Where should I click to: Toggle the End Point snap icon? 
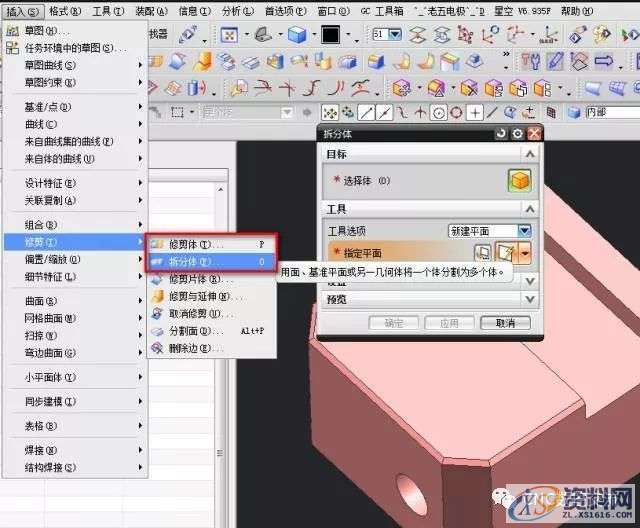(x=366, y=112)
